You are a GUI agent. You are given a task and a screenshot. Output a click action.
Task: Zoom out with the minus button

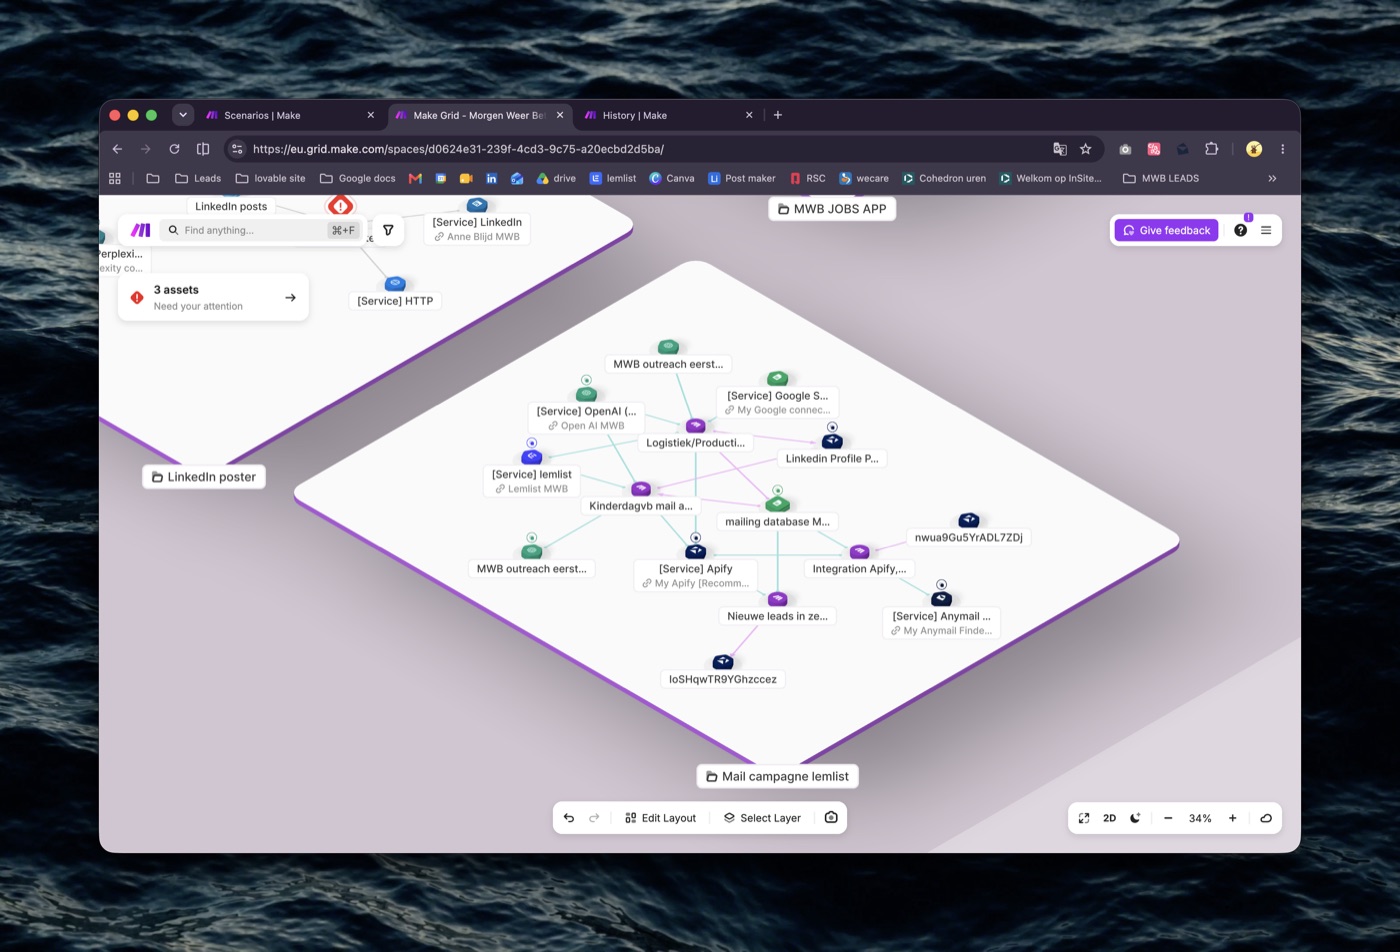(1168, 818)
